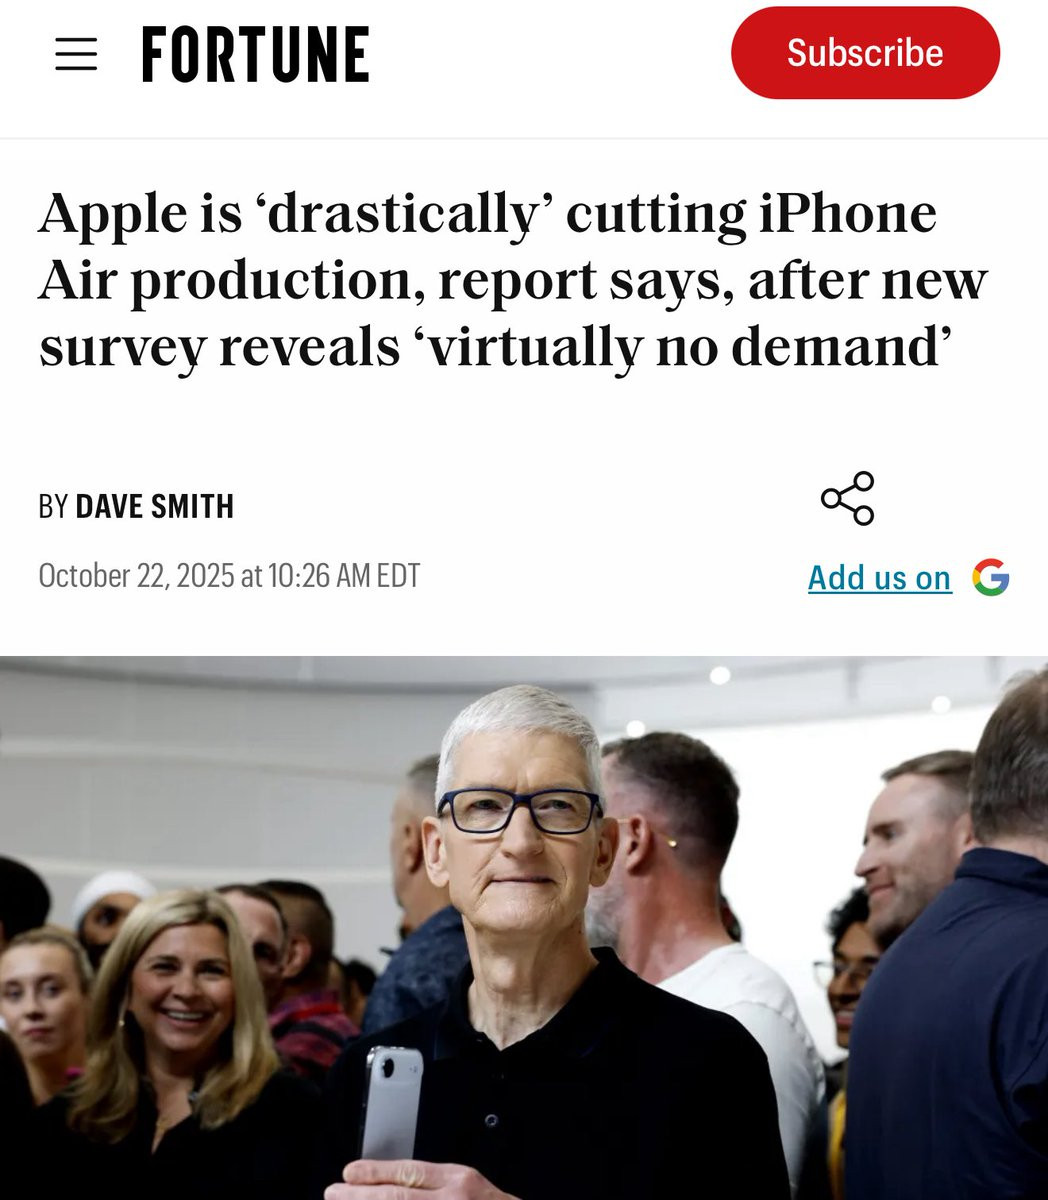This screenshot has height=1200, width=1048.
Task: Click the article headline text
Action: pos(513,281)
